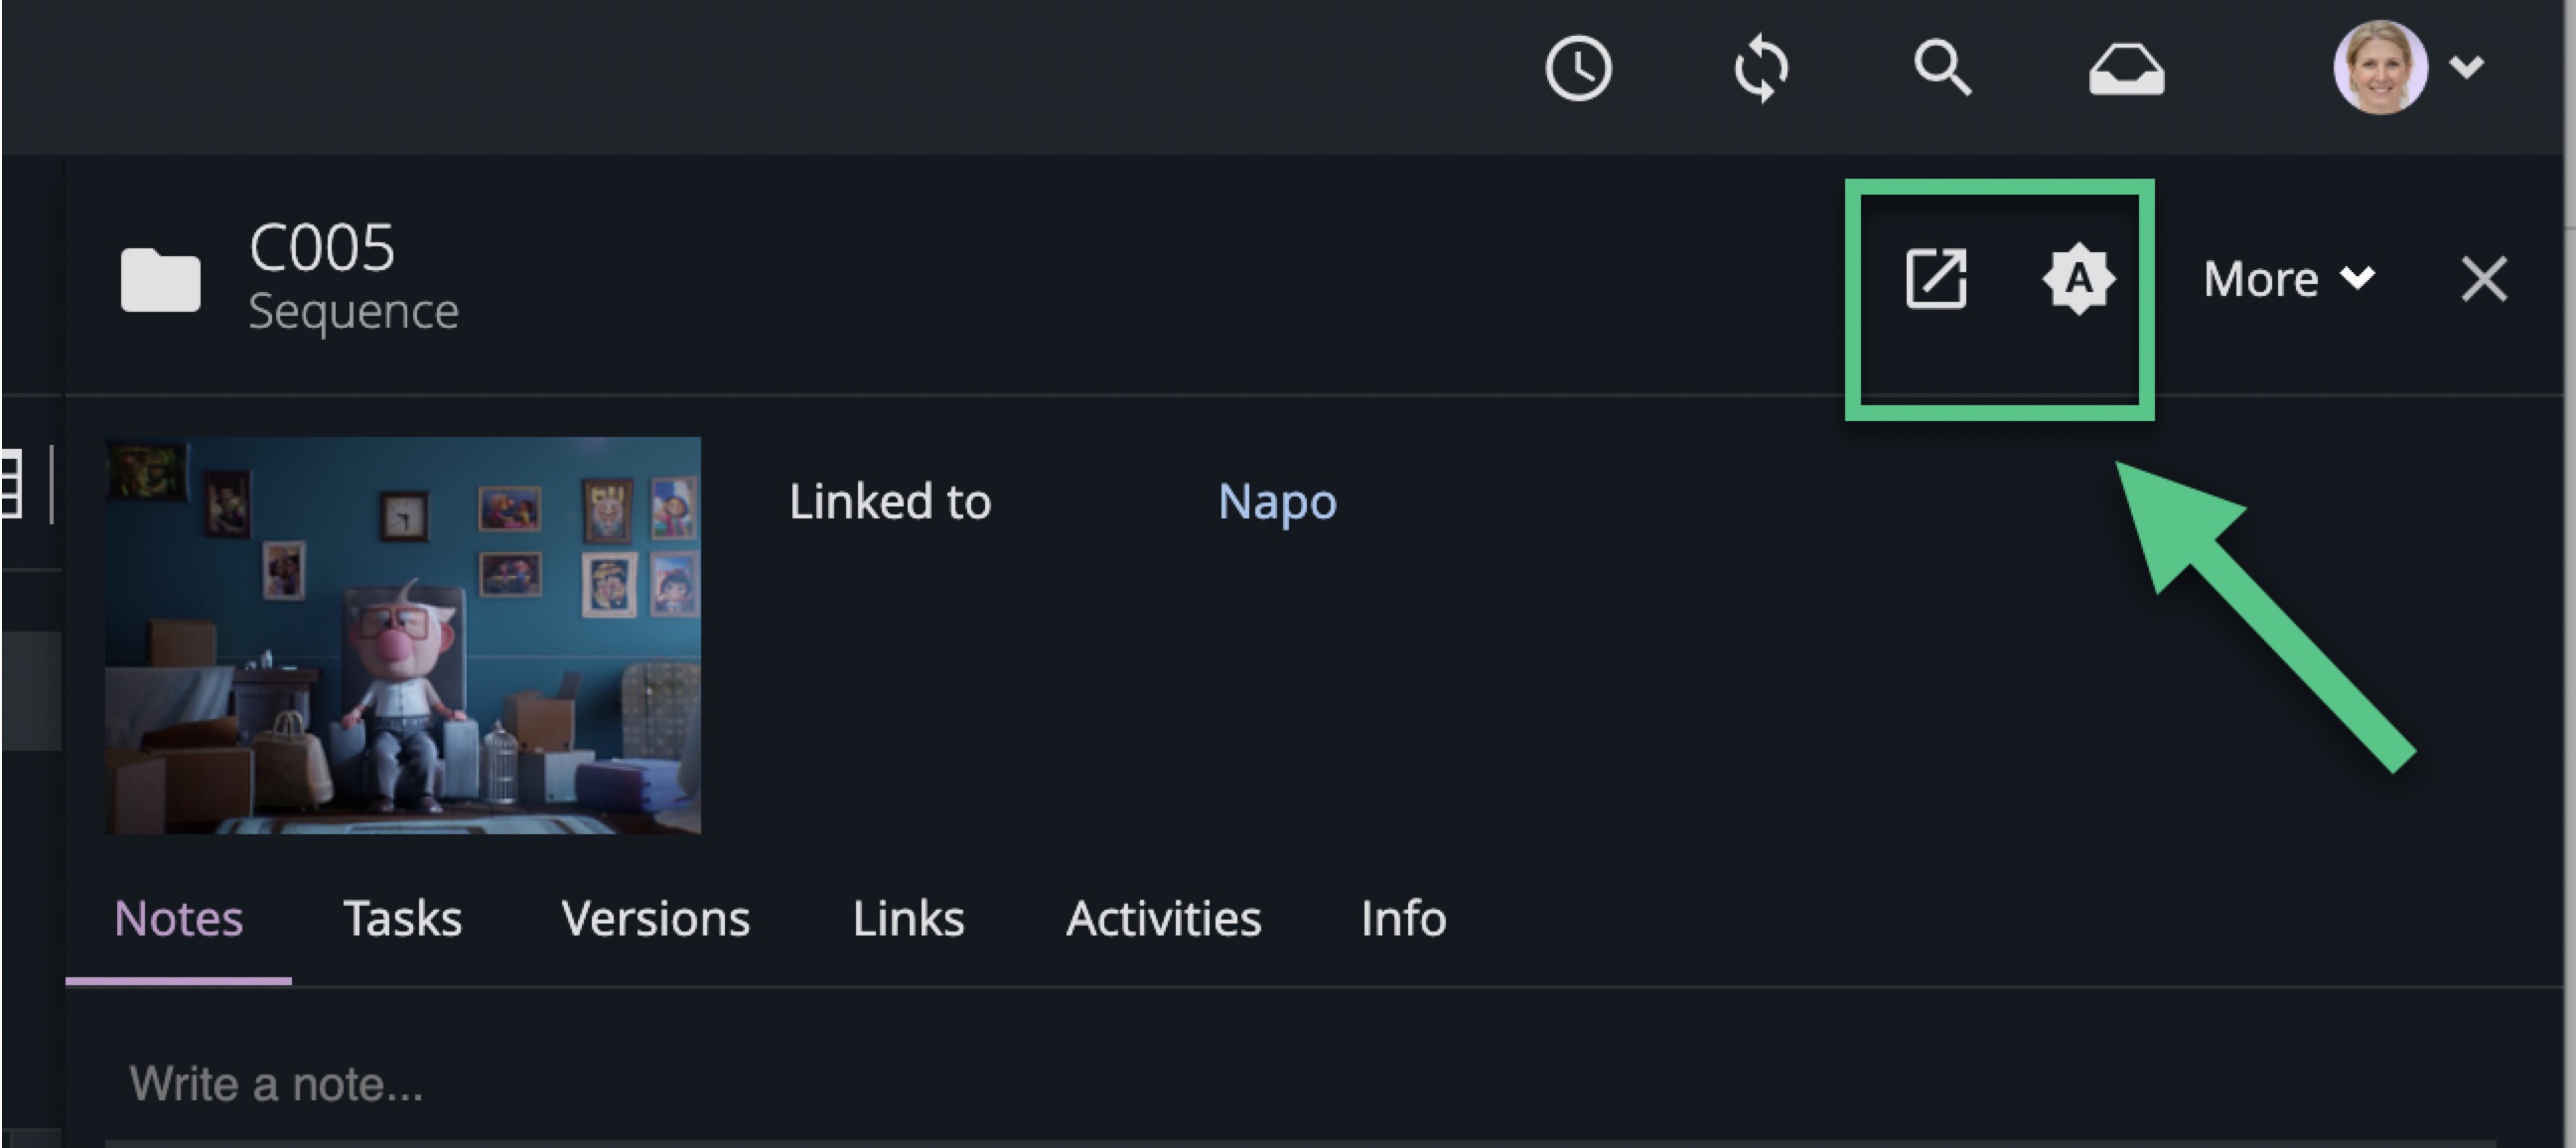View the C005 thumbnail image

click(x=404, y=635)
